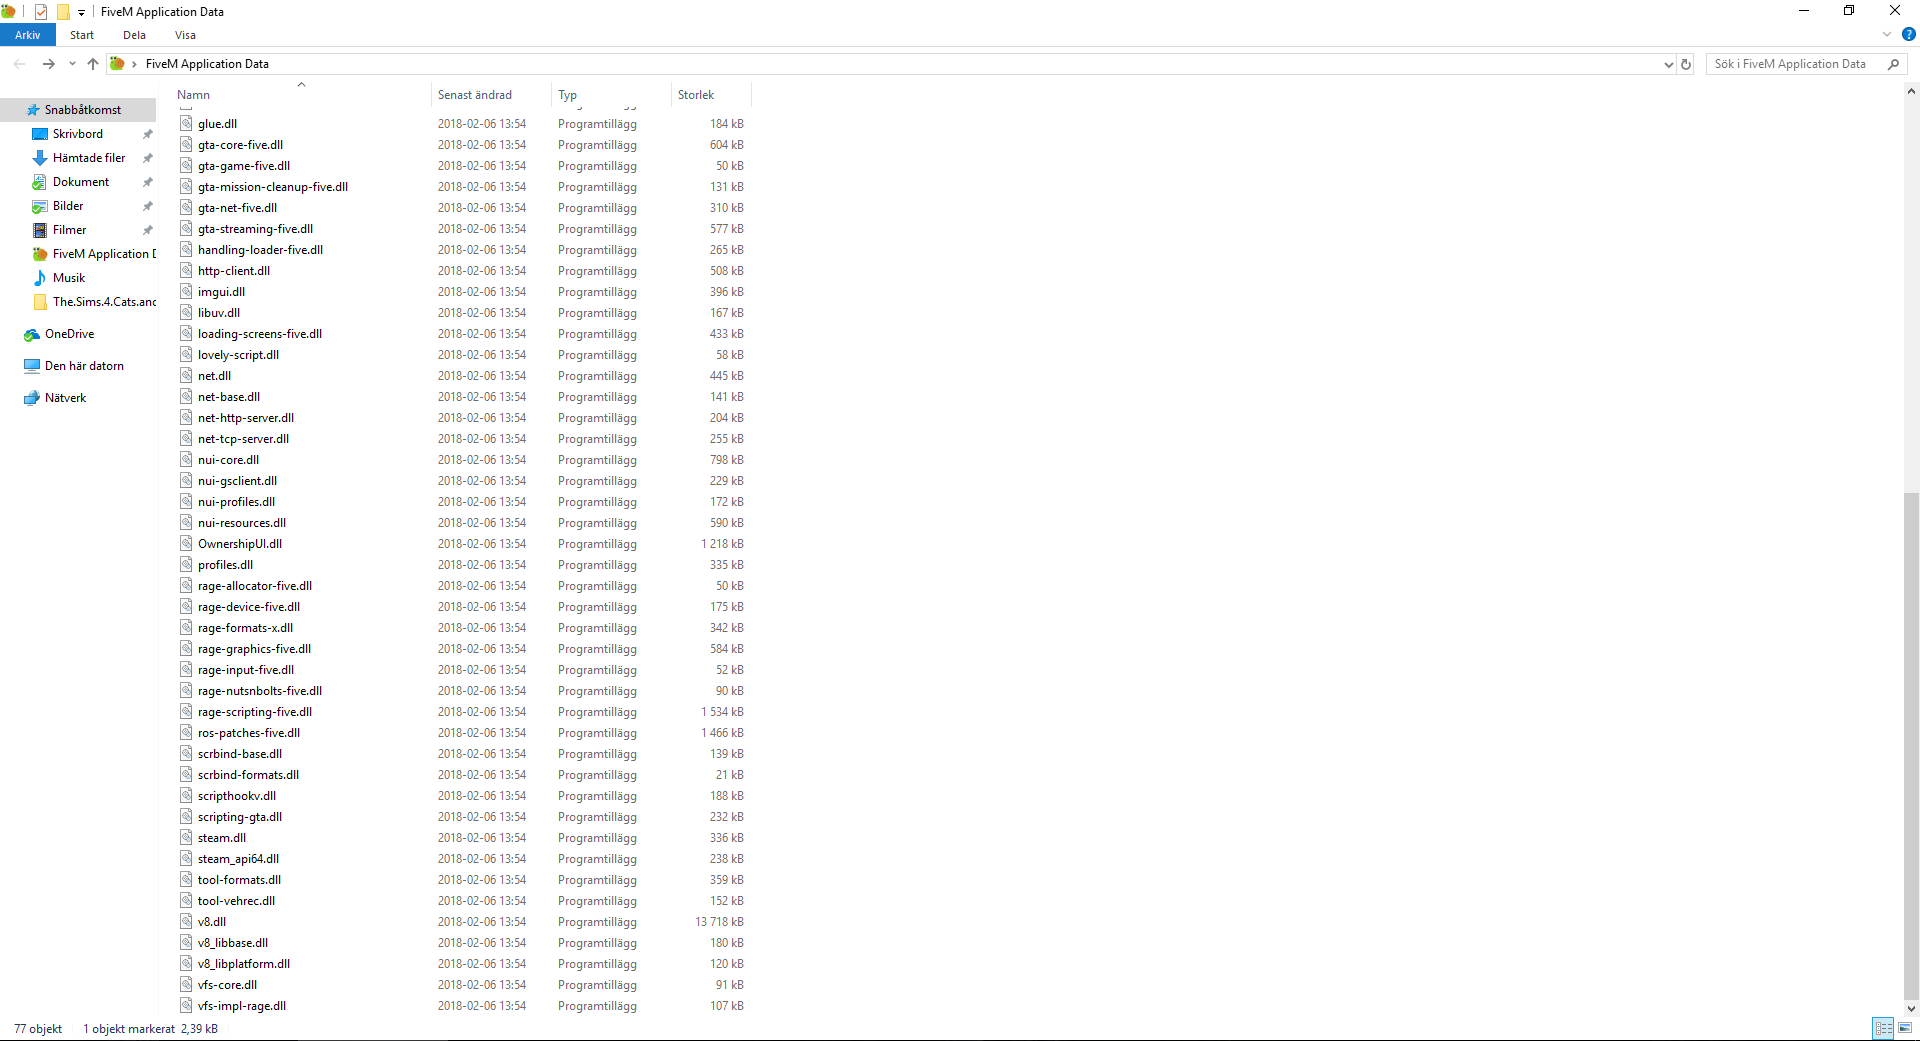Click the Properties quick access toolbar icon
The width and height of the screenshot is (1920, 1041).
pos(41,12)
